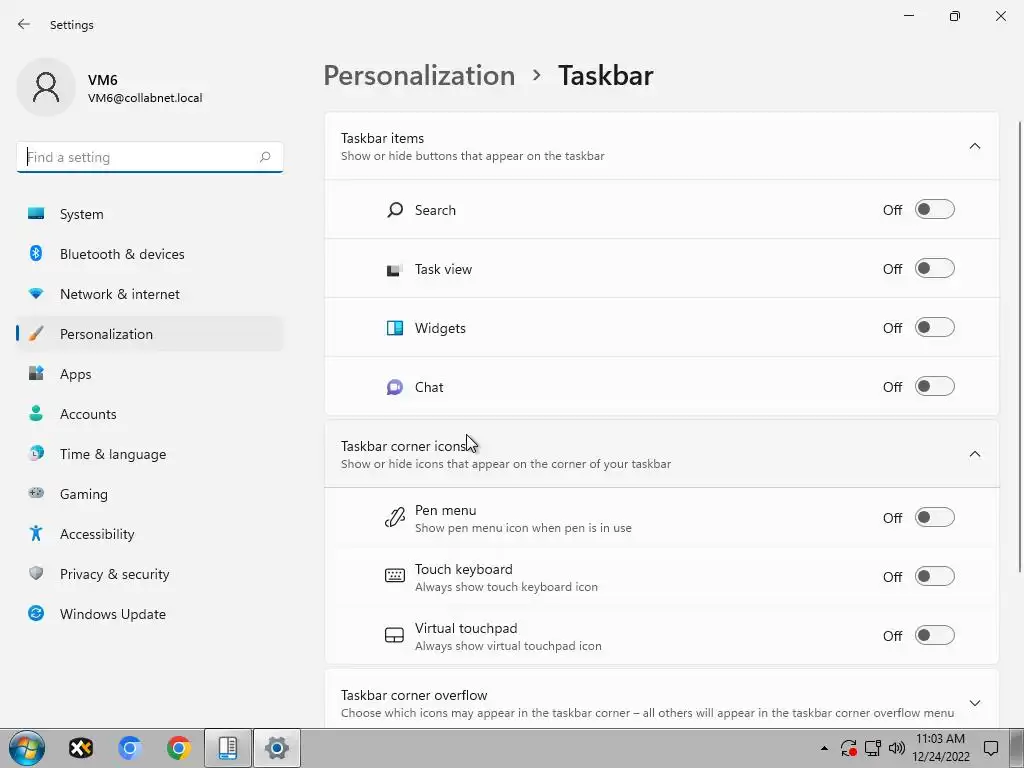The height and width of the screenshot is (768, 1024).
Task: Open the blue Chromium taskbar icon
Action: point(129,748)
